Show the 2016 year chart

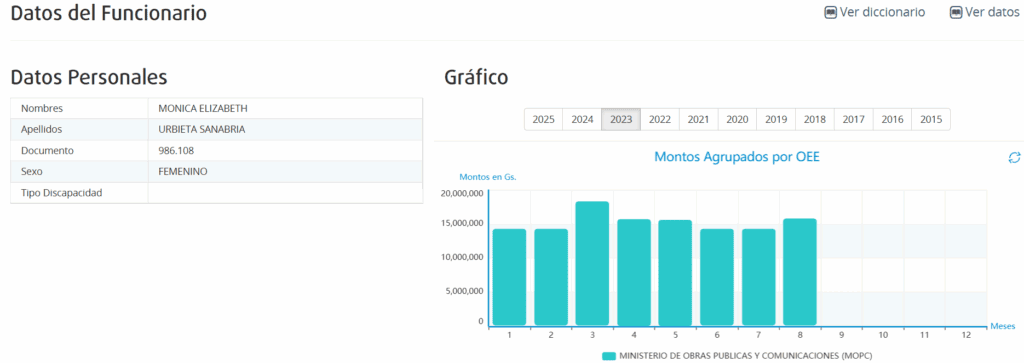[892, 119]
